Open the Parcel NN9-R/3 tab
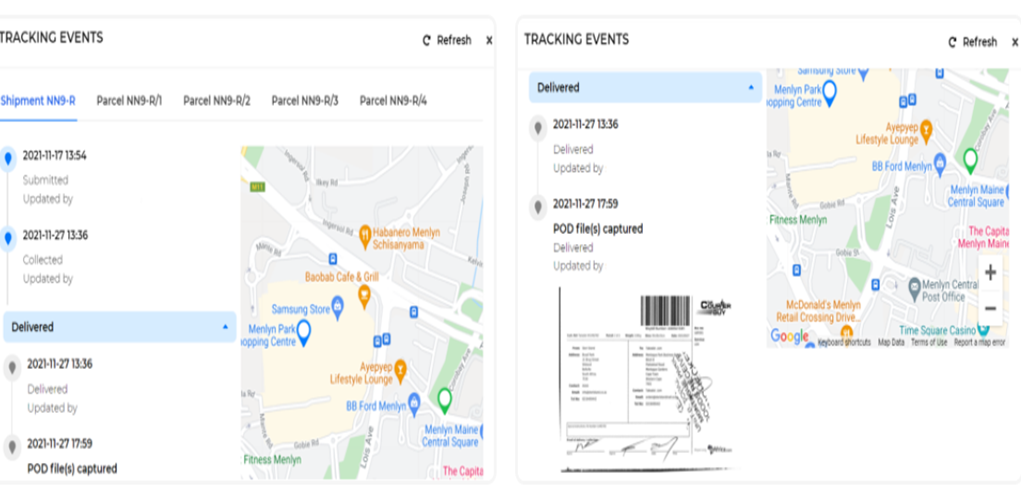The height and width of the screenshot is (486, 1021). click(305, 100)
